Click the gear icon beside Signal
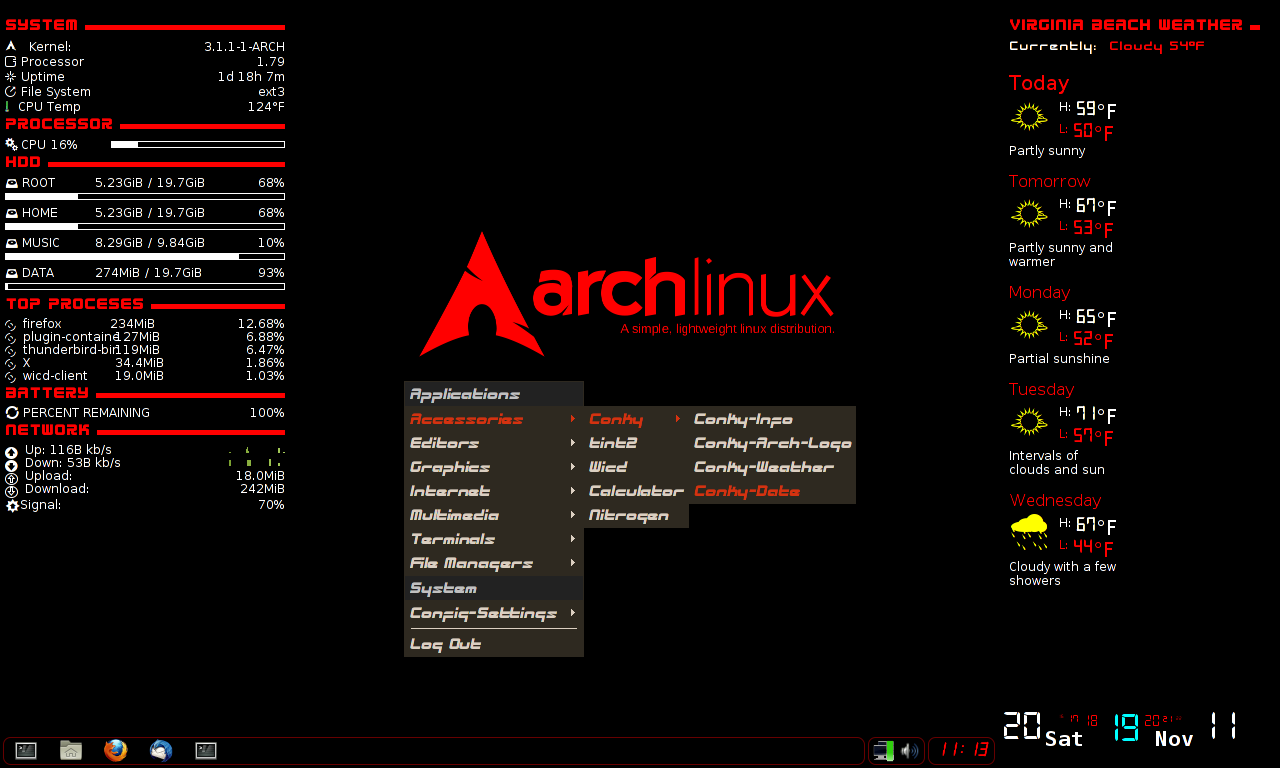This screenshot has height=768, width=1280. click(x=12, y=506)
